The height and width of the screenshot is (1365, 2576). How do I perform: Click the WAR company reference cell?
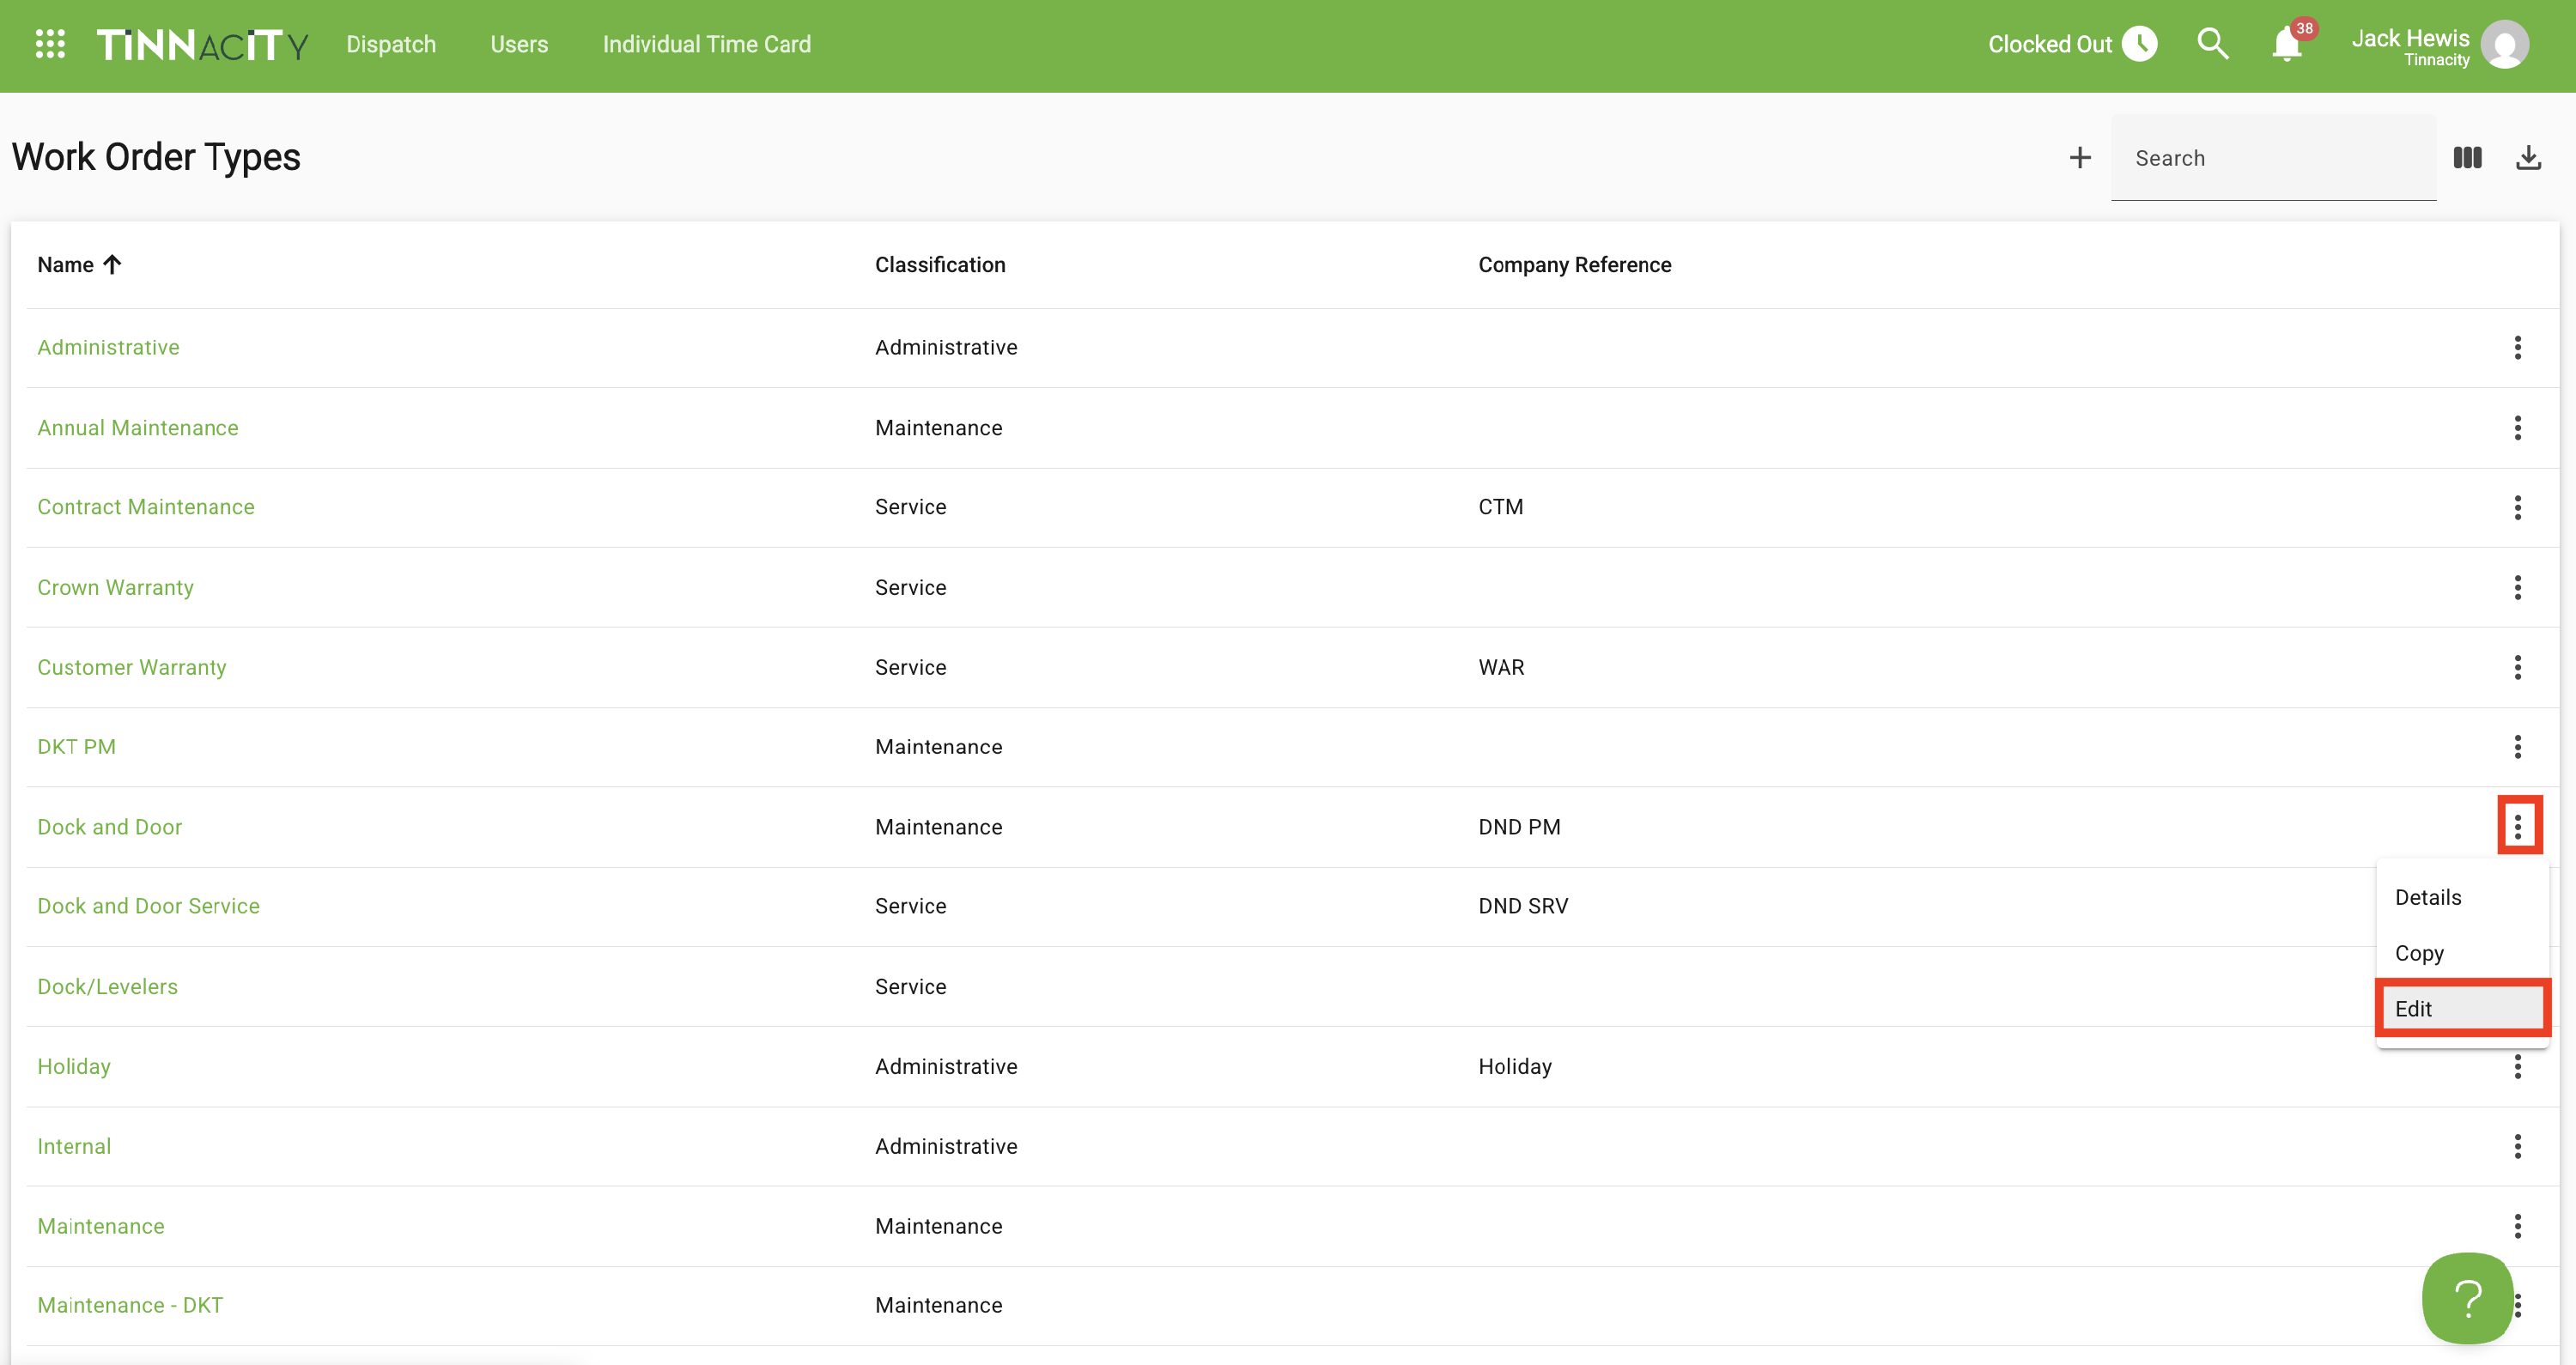[x=1501, y=667]
